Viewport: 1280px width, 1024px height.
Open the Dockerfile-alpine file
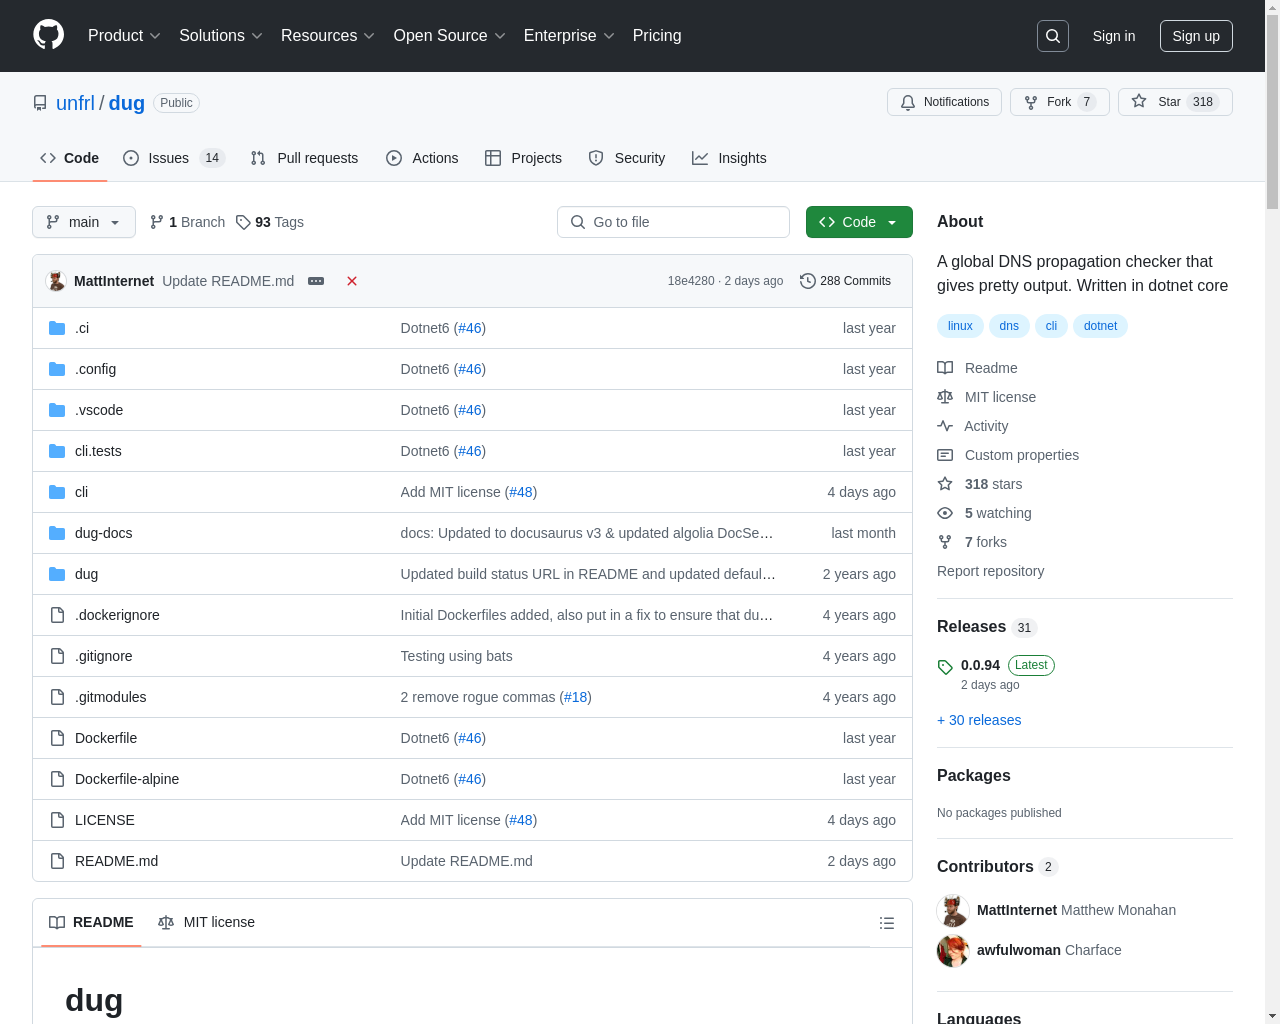(x=127, y=779)
